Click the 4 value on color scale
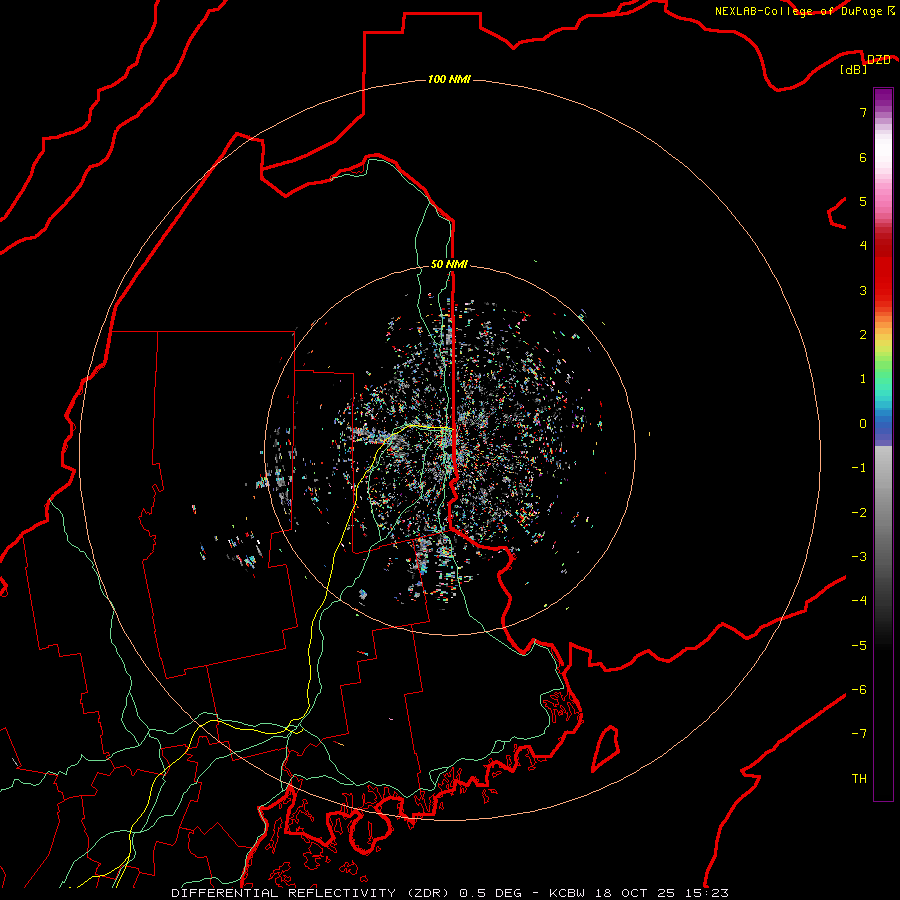Image resolution: width=900 pixels, height=900 pixels. click(863, 246)
